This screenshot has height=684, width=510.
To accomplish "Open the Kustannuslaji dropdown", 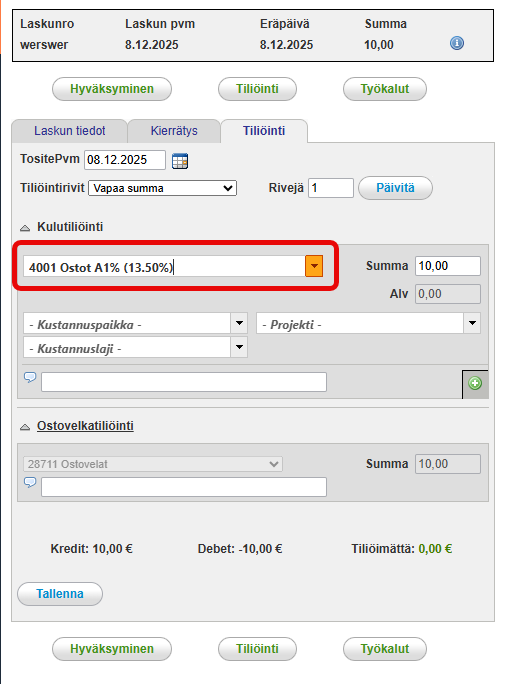I will [239, 347].
